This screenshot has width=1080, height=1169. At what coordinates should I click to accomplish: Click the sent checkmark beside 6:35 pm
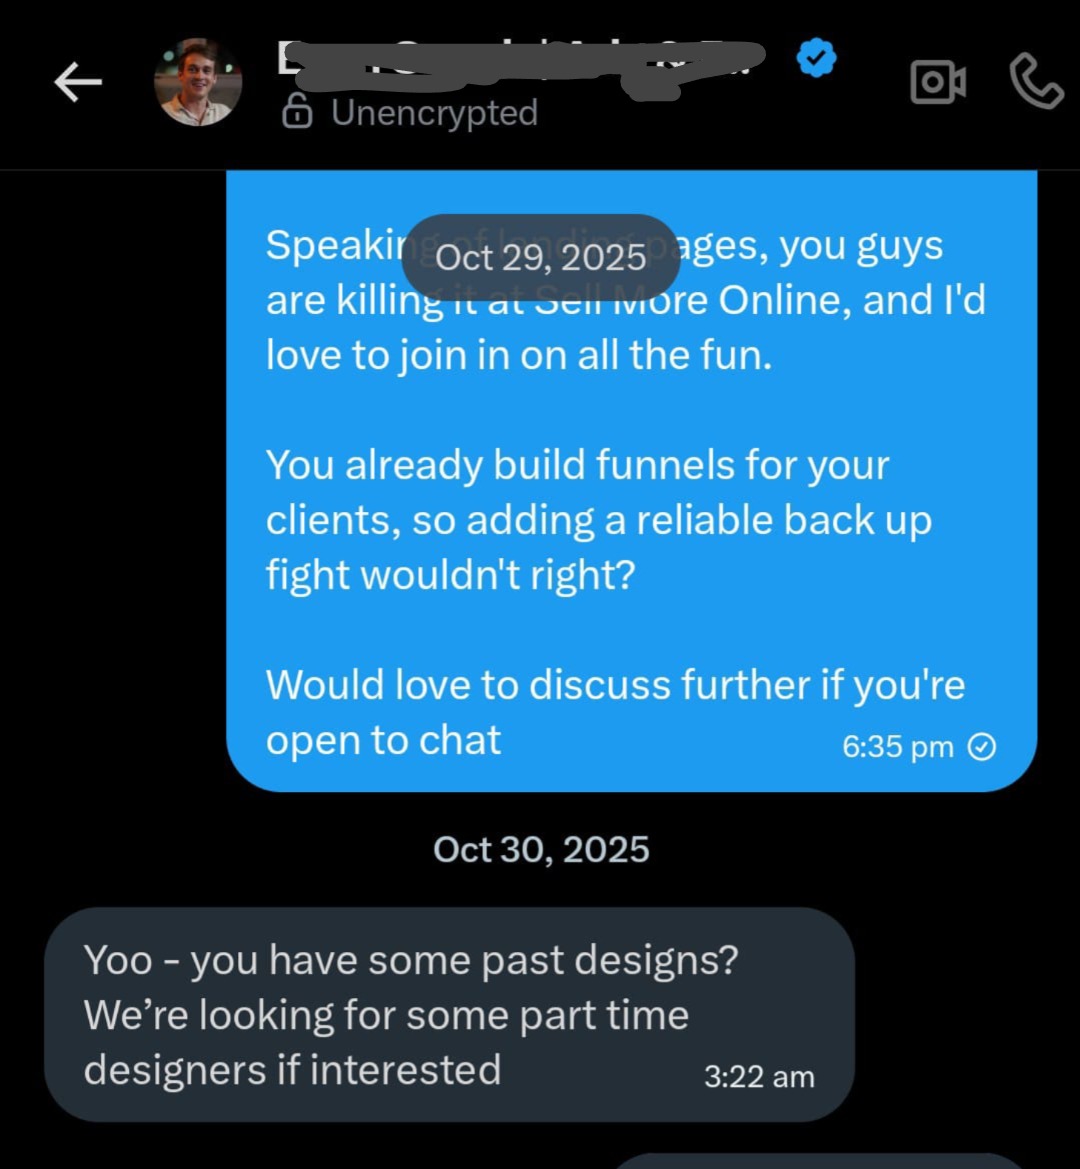[x=983, y=747]
